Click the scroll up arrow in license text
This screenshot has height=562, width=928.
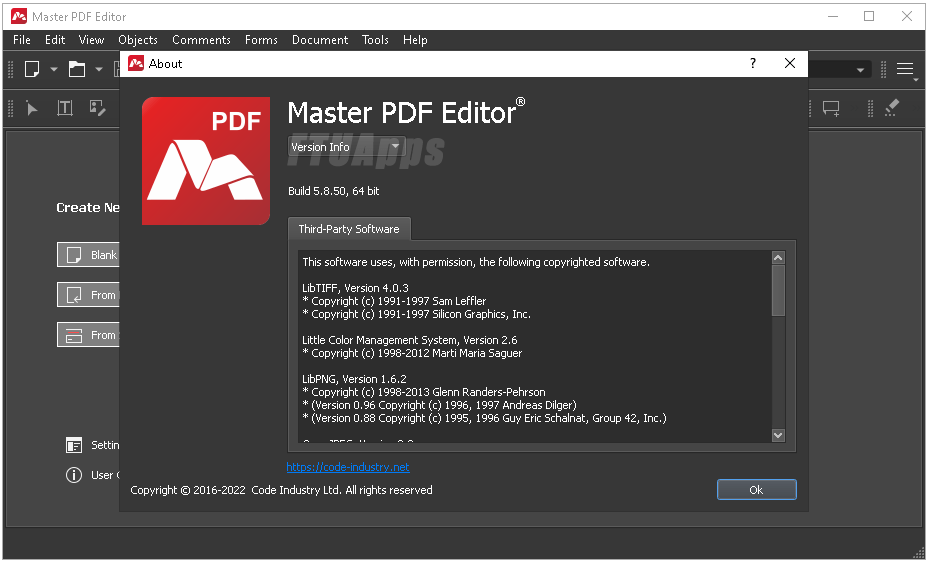tap(778, 257)
